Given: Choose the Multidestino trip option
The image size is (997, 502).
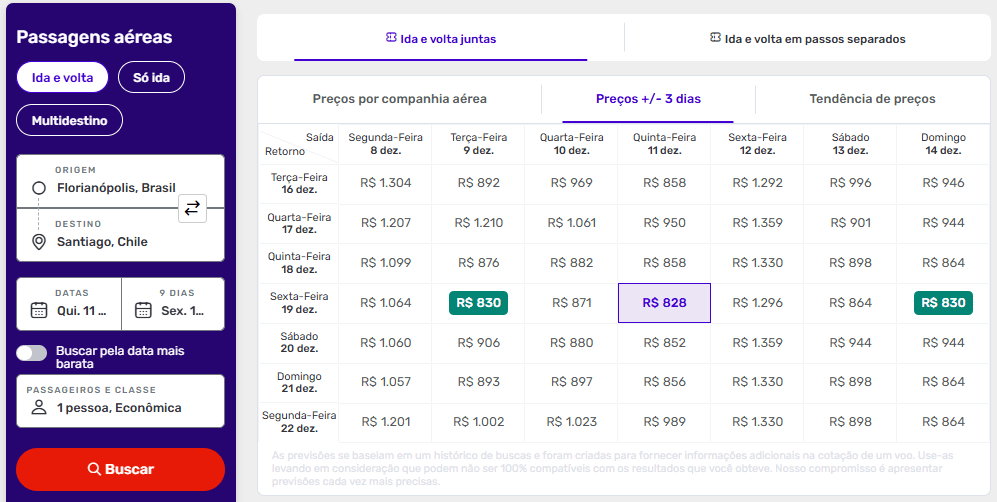Looking at the screenshot, I should pyautogui.click(x=69, y=120).
